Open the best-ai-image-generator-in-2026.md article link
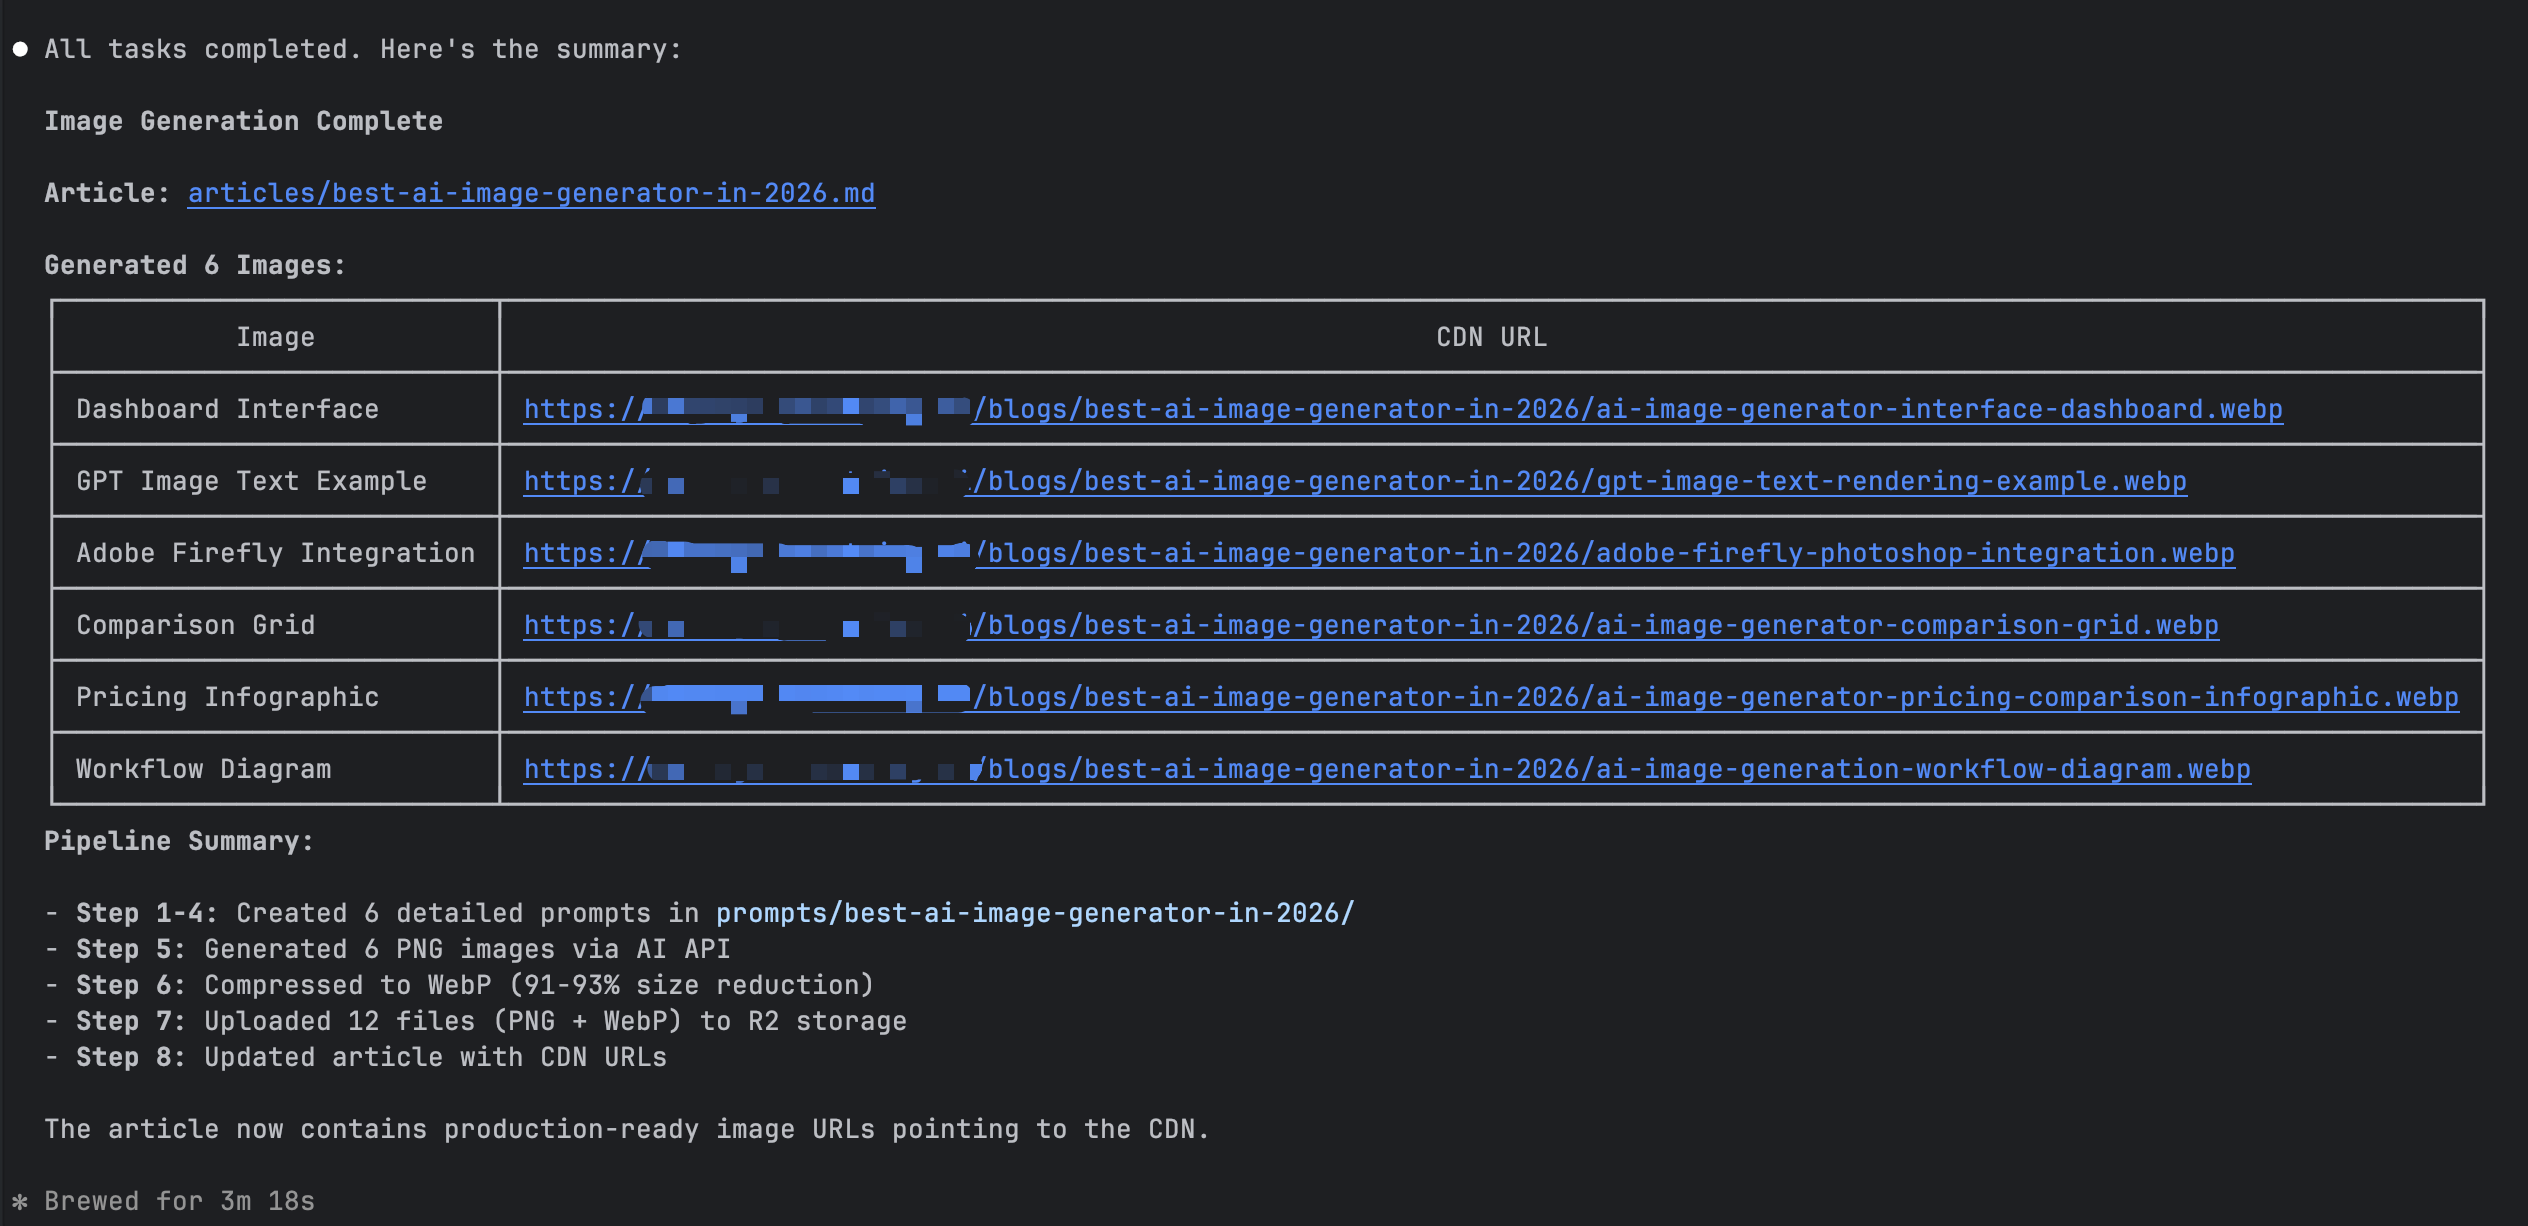Screen dimensions: 2528x1226 point(531,193)
